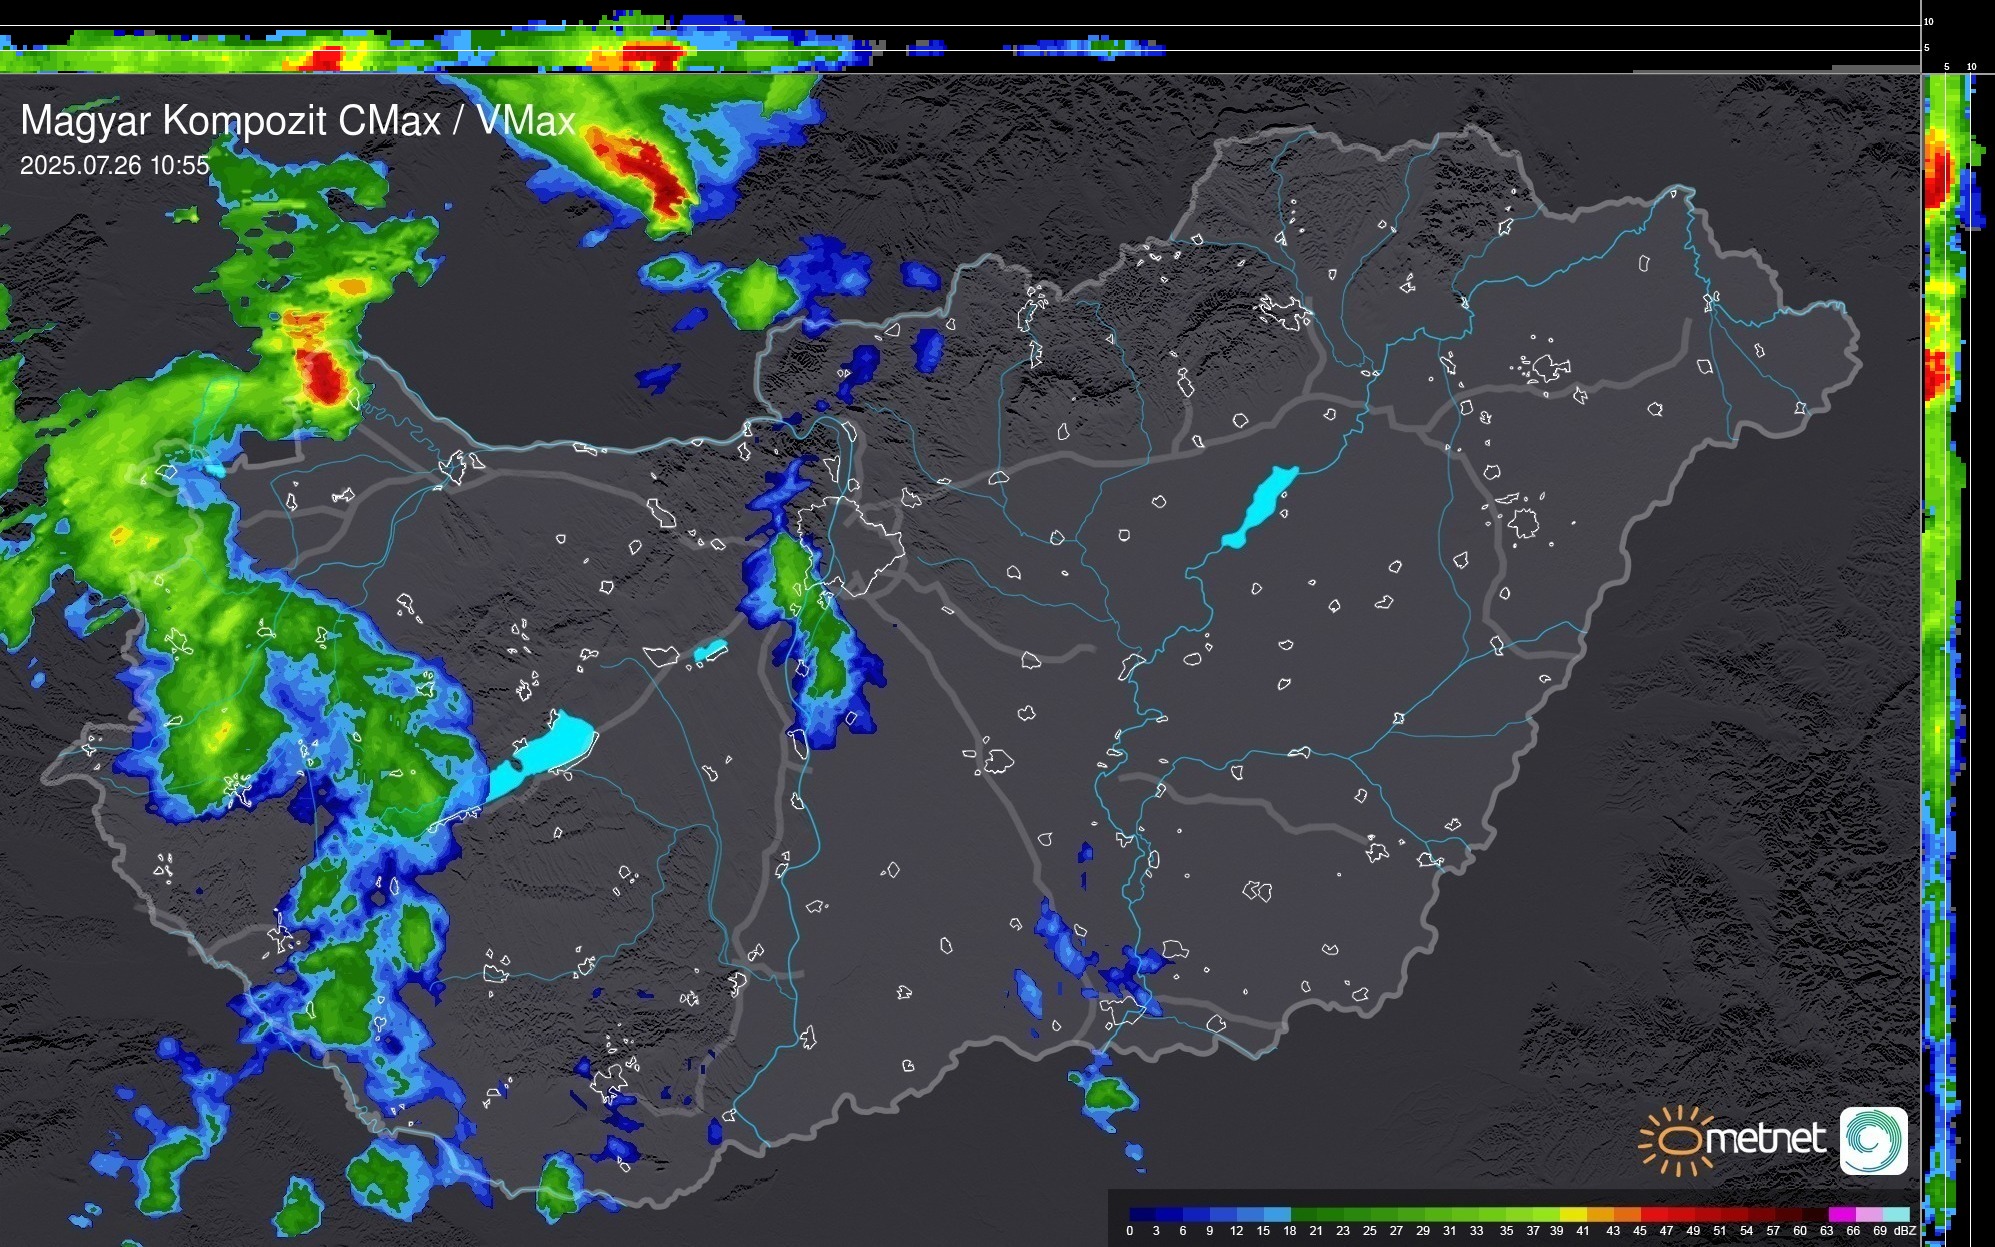Click the dBZ unit label on legend
The width and height of the screenshot is (1995, 1247).
[1905, 1231]
